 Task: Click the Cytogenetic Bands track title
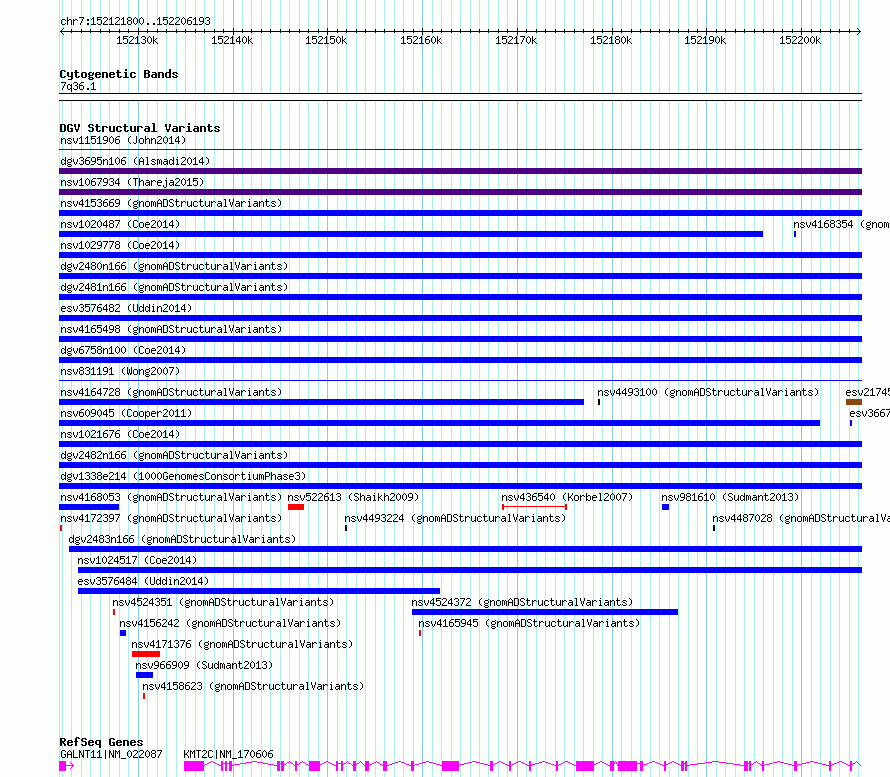[x=119, y=74]
